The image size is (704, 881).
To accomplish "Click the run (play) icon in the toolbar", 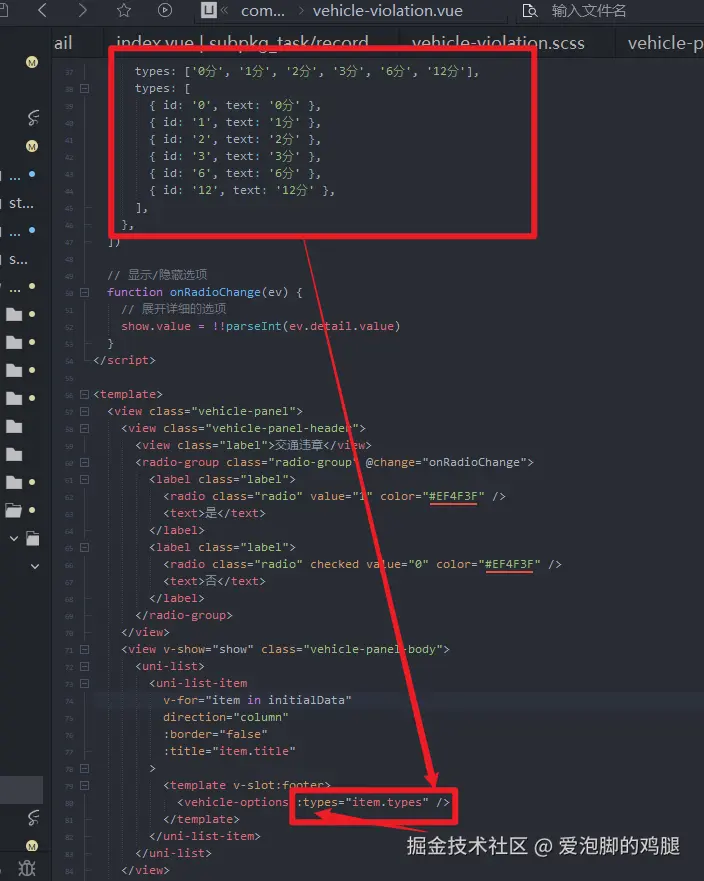I will (x=165, y=10).
